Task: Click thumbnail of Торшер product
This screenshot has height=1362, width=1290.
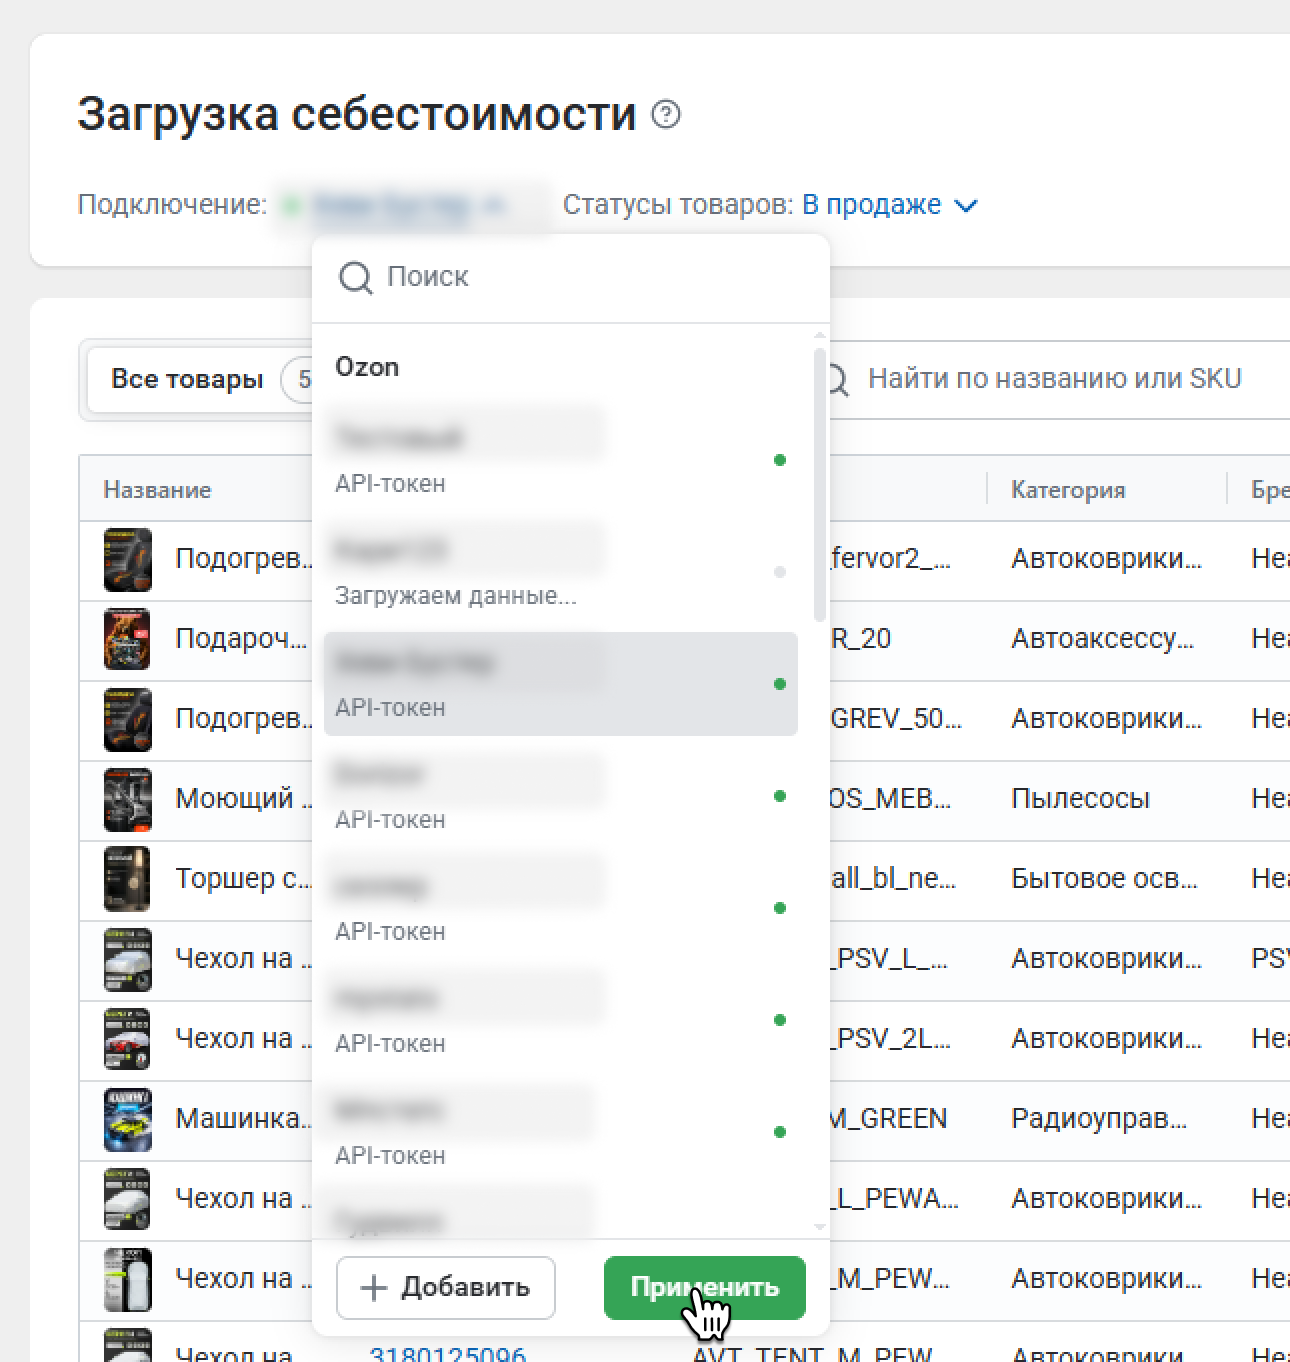Action: coord(128,879)
